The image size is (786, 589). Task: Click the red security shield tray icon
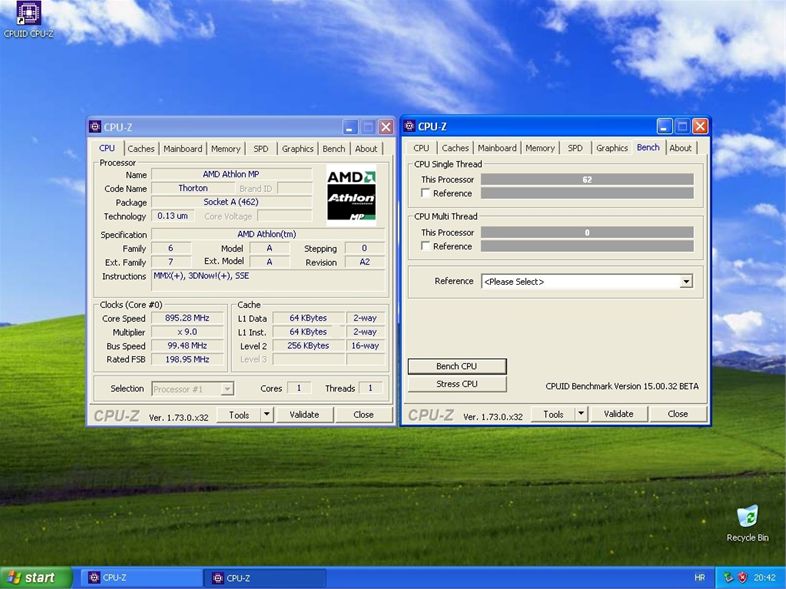click(x=742, y=577)
